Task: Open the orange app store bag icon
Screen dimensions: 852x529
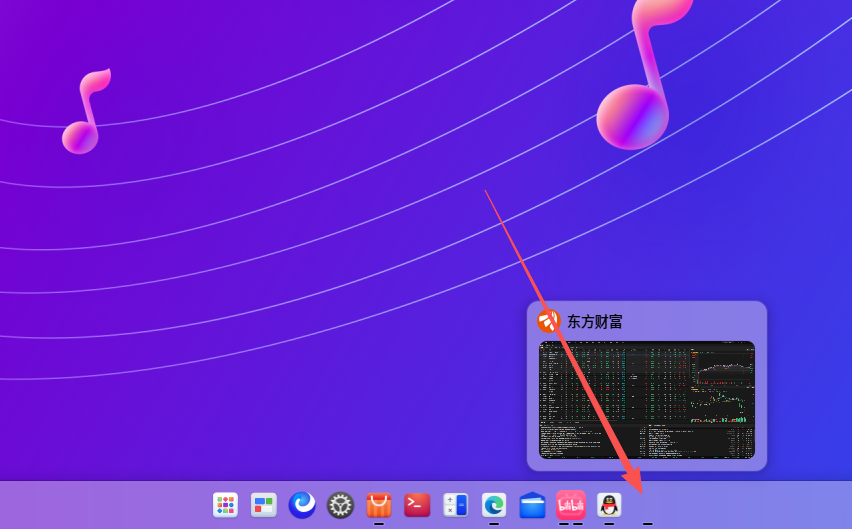Action: (x=379, y=505)
